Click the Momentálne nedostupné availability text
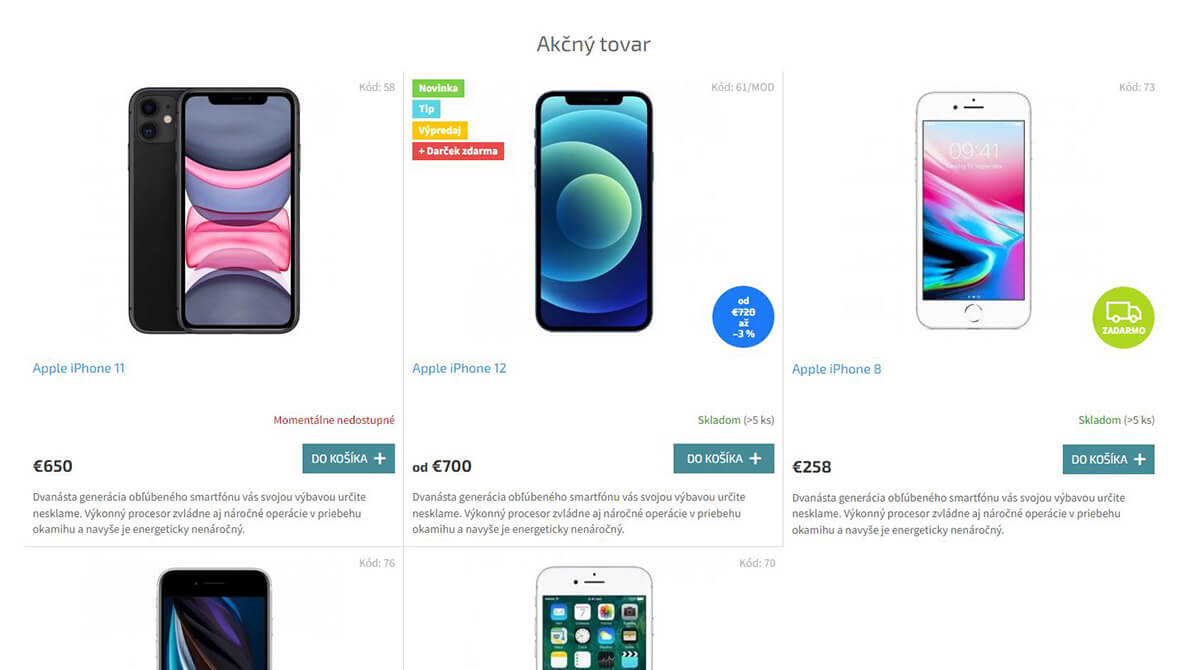The width and height of the screenshot is (1200, 670). pos(334,420)
